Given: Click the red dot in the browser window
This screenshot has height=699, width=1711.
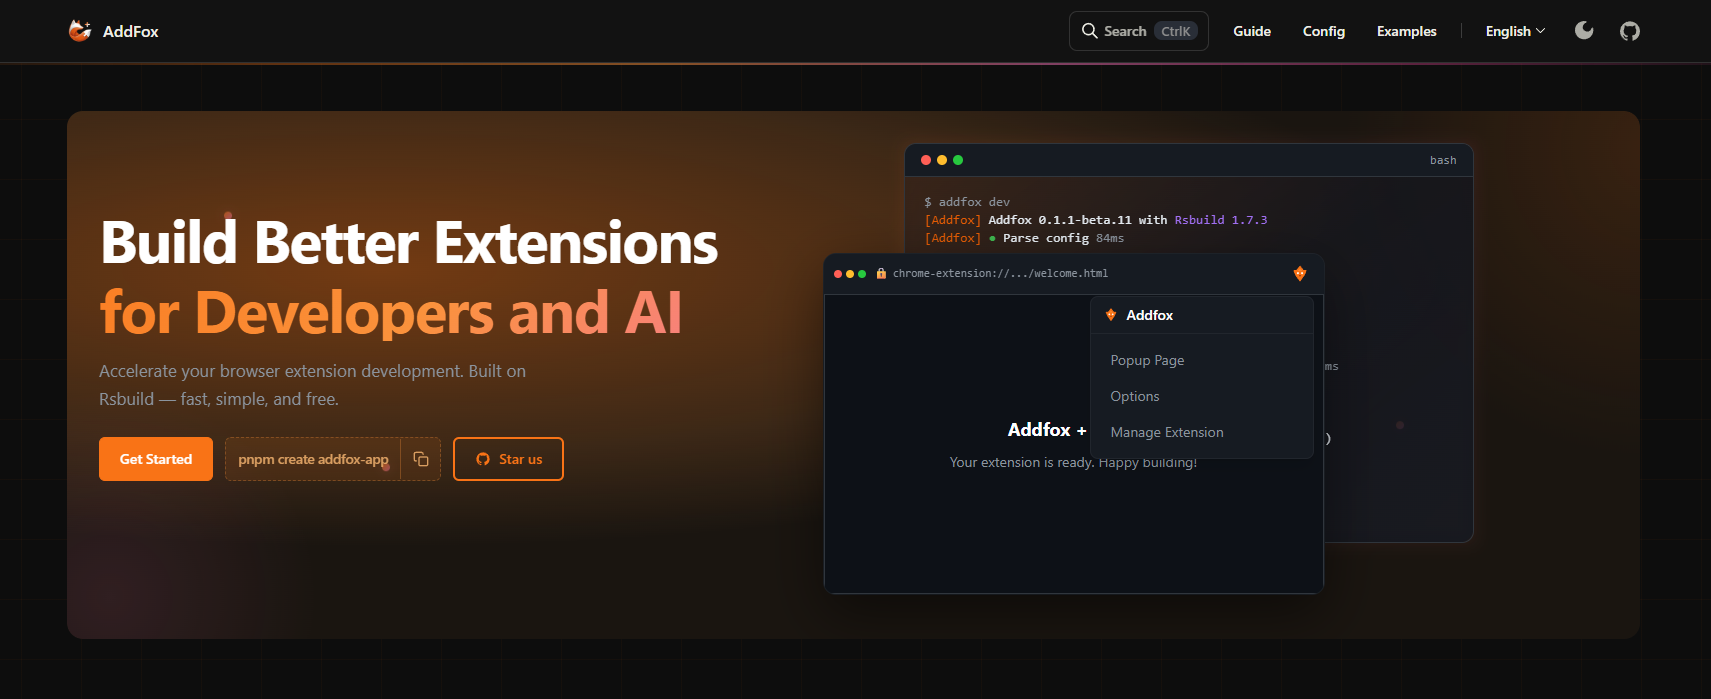Looking at the screenshot, I should pyautogui.click(x=838, y=274).
